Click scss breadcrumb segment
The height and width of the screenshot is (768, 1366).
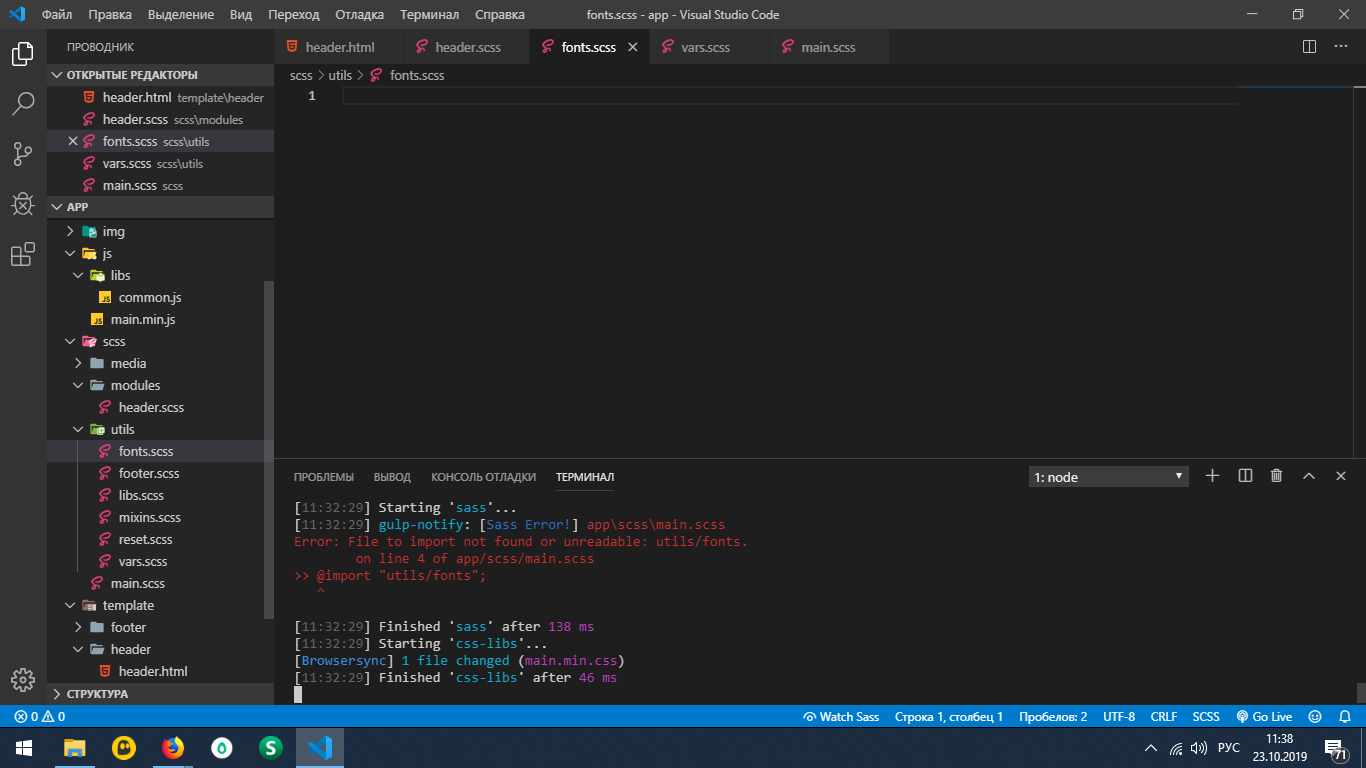(x=301, y=75)
